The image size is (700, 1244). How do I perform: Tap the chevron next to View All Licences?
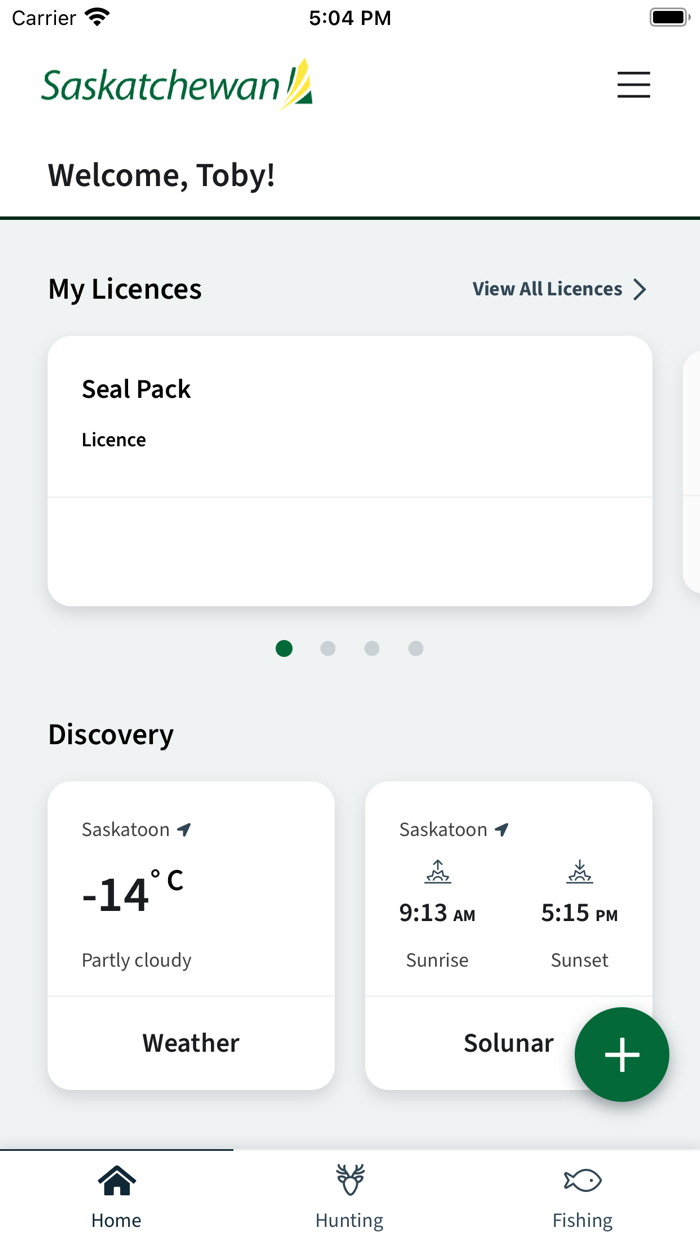click(640, 289)
